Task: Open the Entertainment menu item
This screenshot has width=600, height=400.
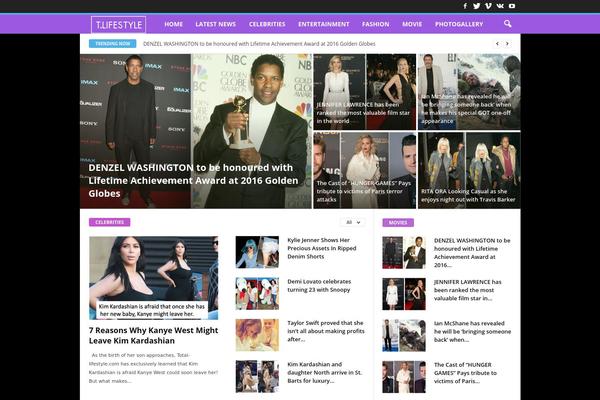Action: [x=324, y=24]
